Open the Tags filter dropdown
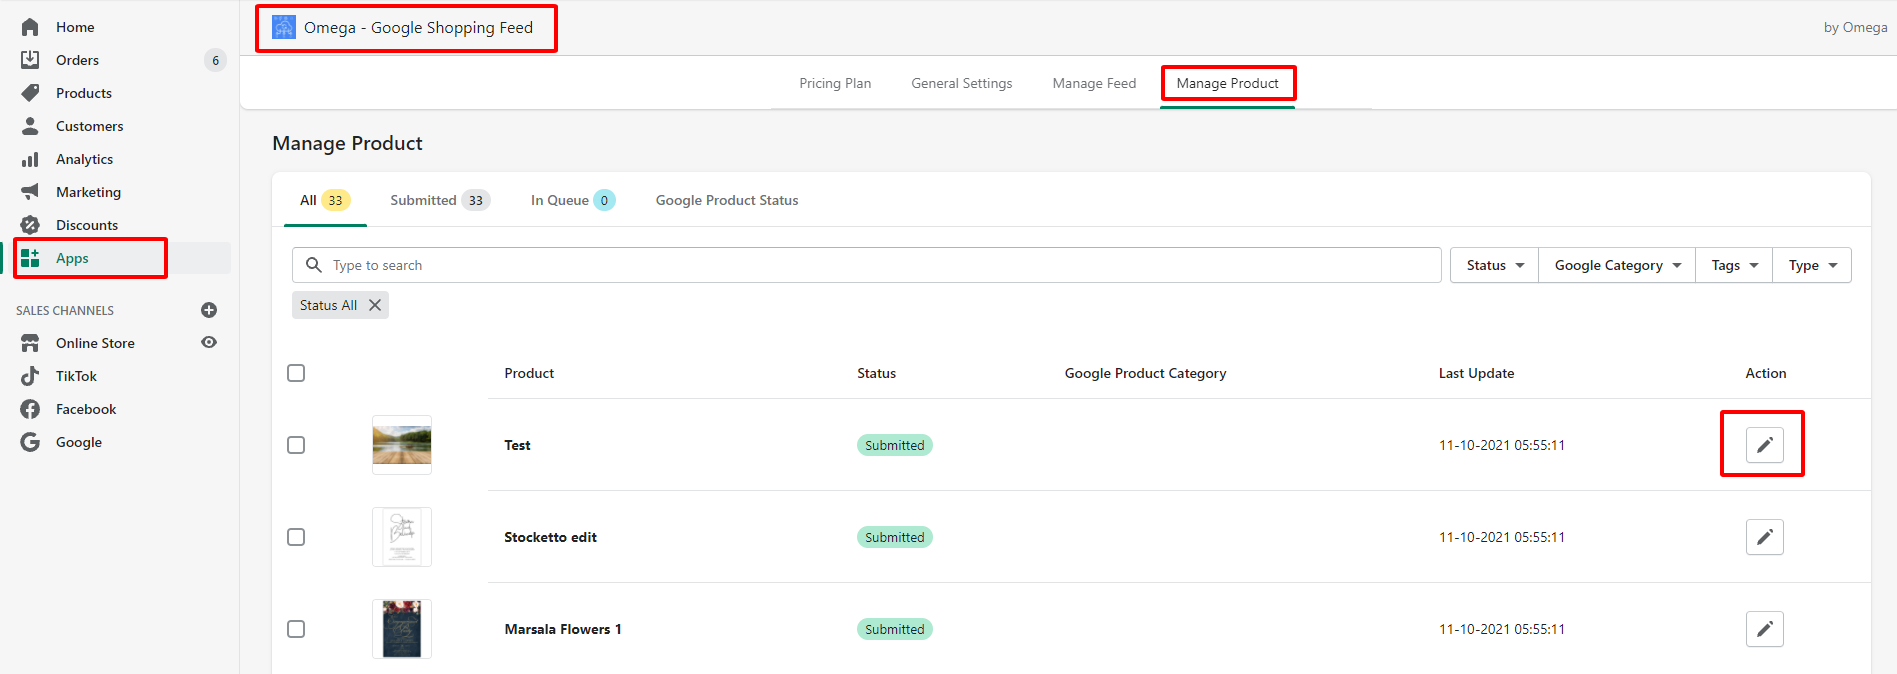 tap(1734, 265)
